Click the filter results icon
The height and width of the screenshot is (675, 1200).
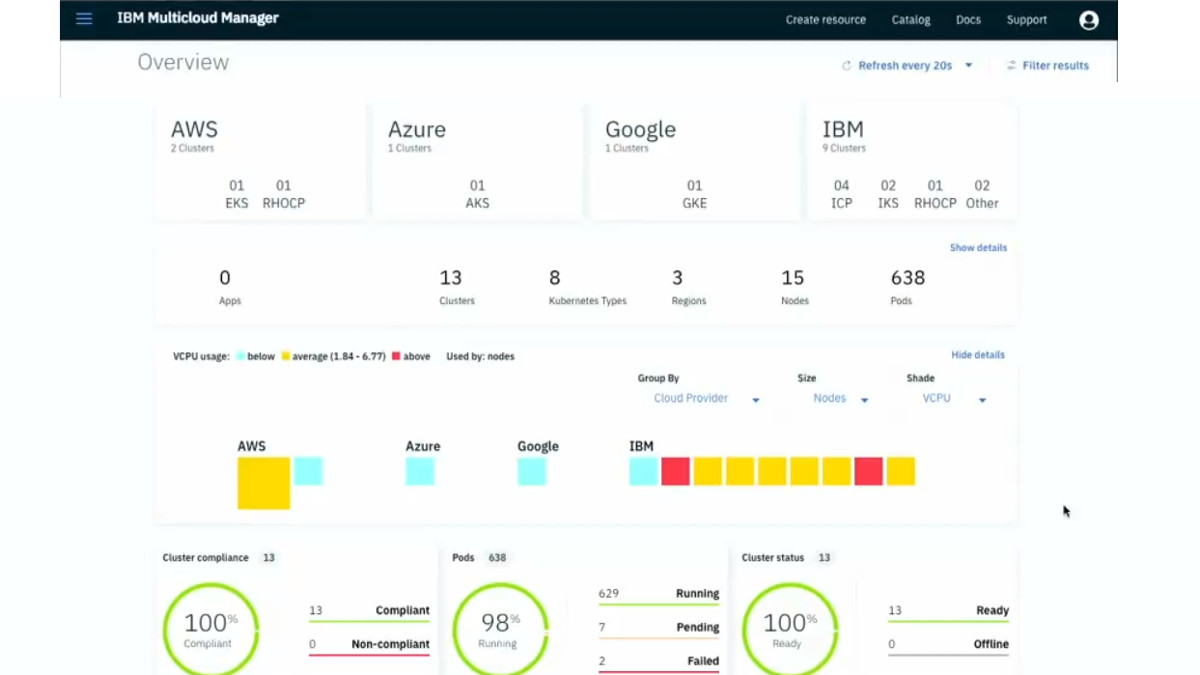coord(1011,66)
